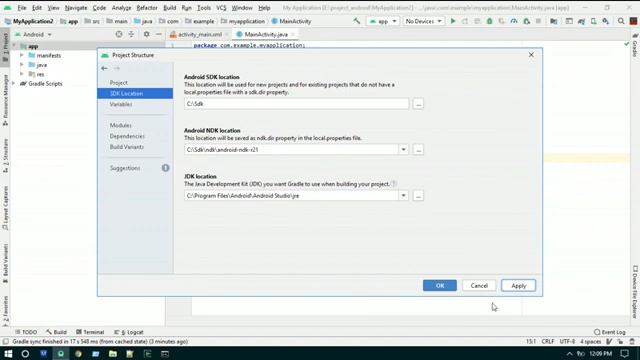The width and height of the screenshot is (640, 360).
Task: Open the Build menu
Action: pyautogui.click(x=169, y=8)
